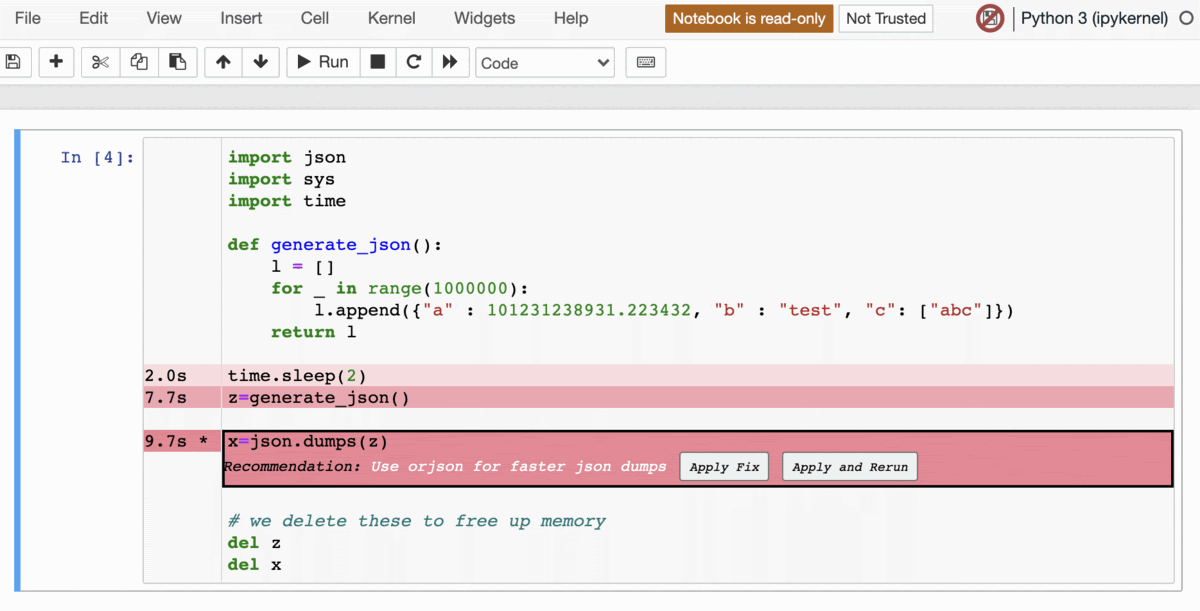The width and height of the screenshot is (1200, 611).
Task: Open the Kernel menu
Action: [x=392, y=18]
